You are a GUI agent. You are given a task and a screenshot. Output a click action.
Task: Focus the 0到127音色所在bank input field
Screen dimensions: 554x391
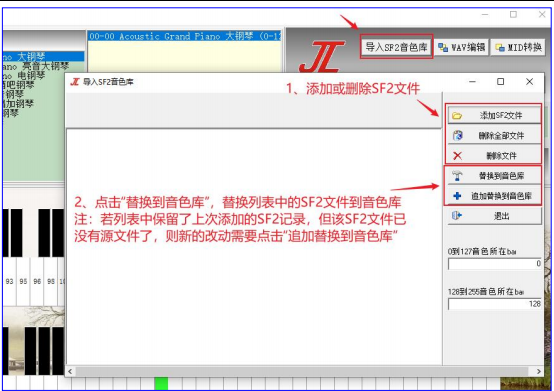point(495,264)
